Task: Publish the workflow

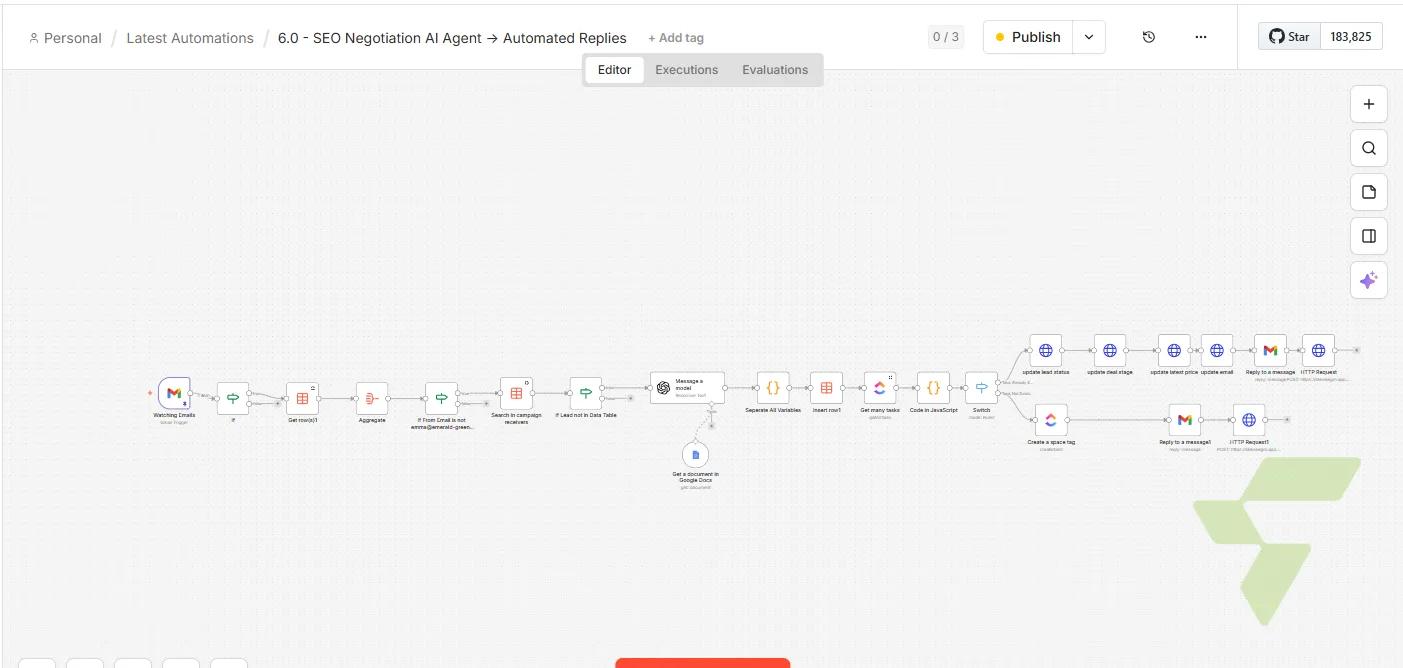Action: [1028, 37]
